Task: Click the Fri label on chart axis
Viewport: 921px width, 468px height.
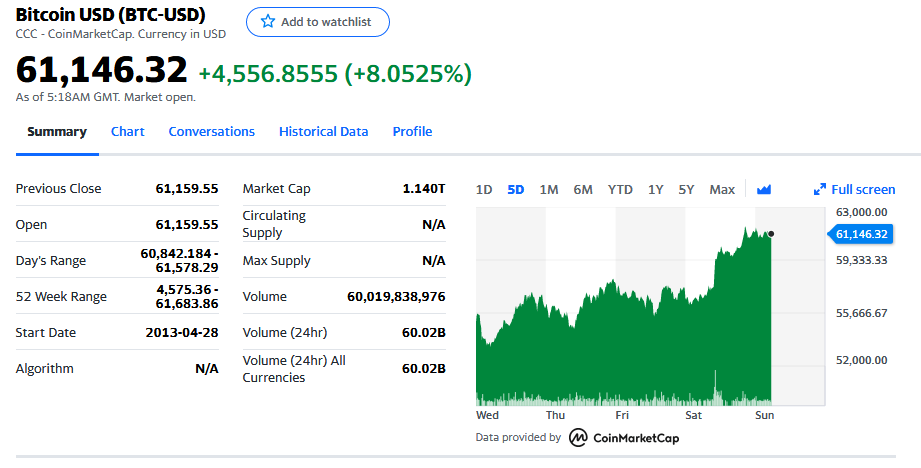Action: tap(622, 415)
